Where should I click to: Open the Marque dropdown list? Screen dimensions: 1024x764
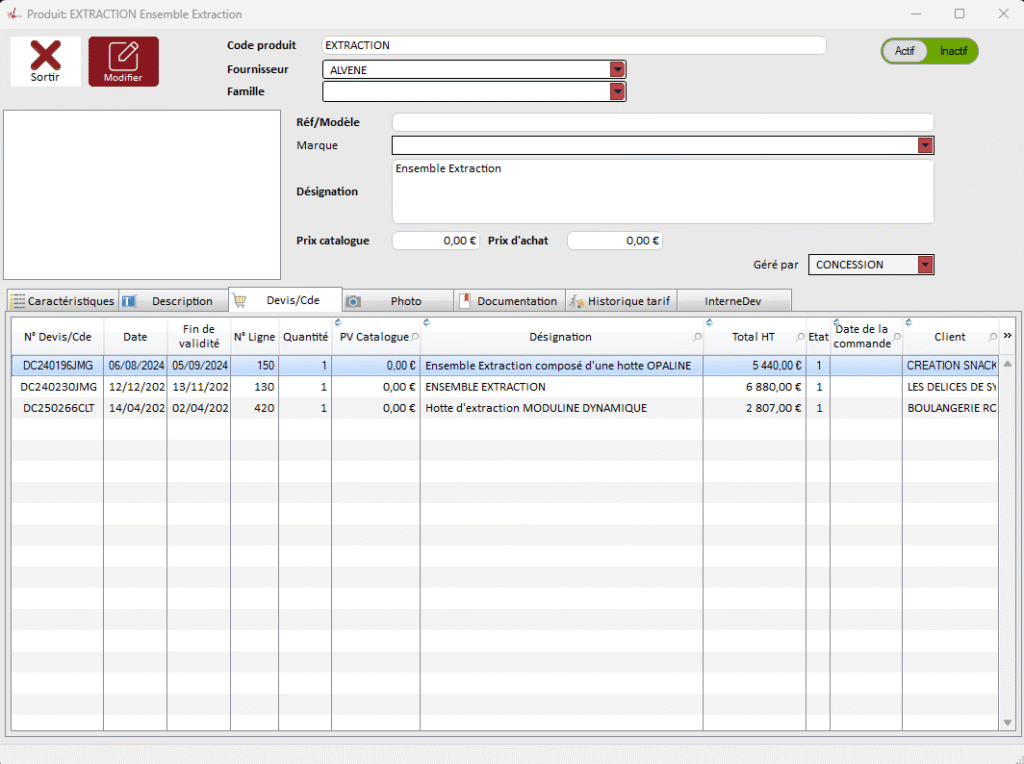coord(925,146)
